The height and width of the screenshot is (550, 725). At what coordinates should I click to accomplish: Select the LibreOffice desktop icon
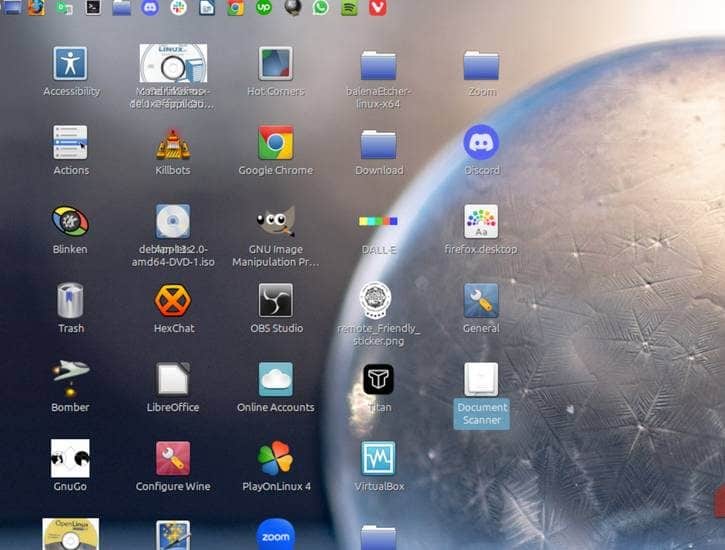(173, 379)
